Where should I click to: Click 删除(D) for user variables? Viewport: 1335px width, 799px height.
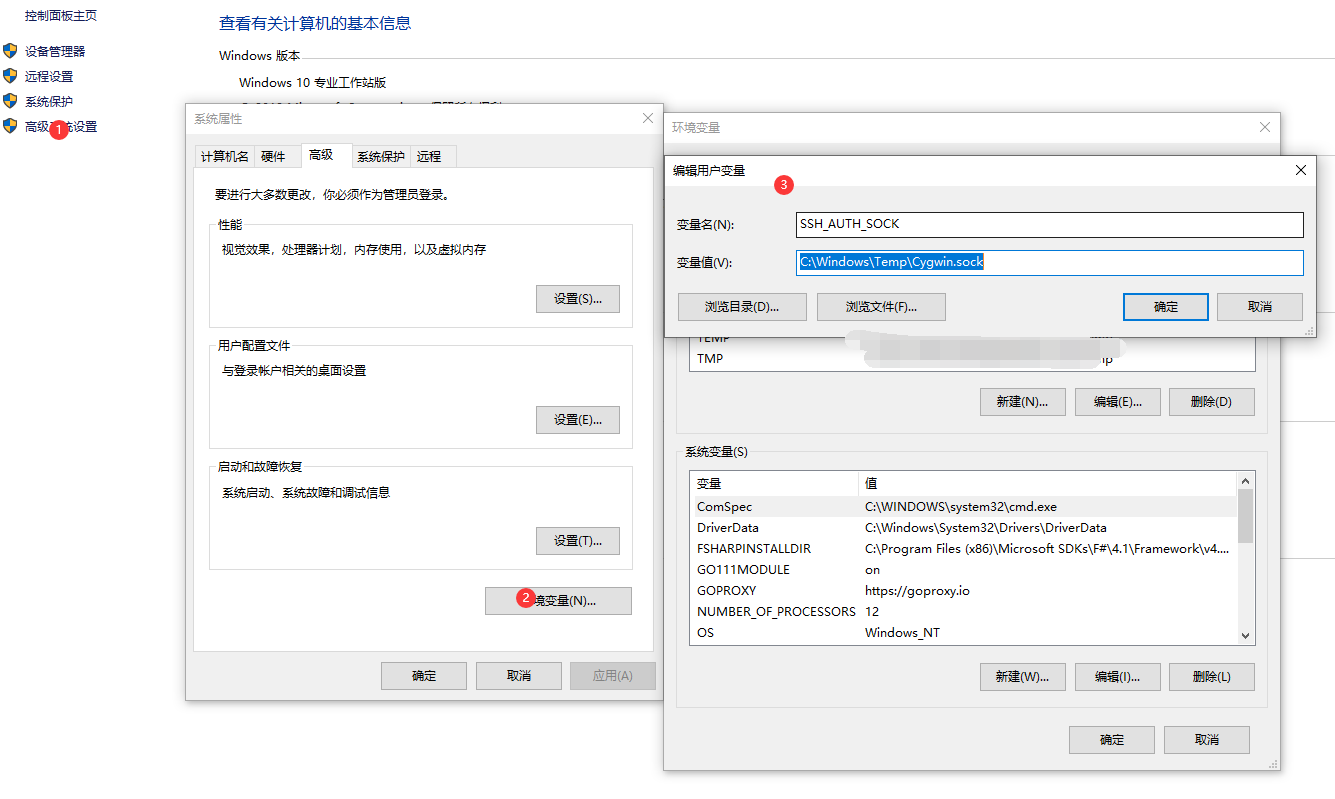(1211, 402)
